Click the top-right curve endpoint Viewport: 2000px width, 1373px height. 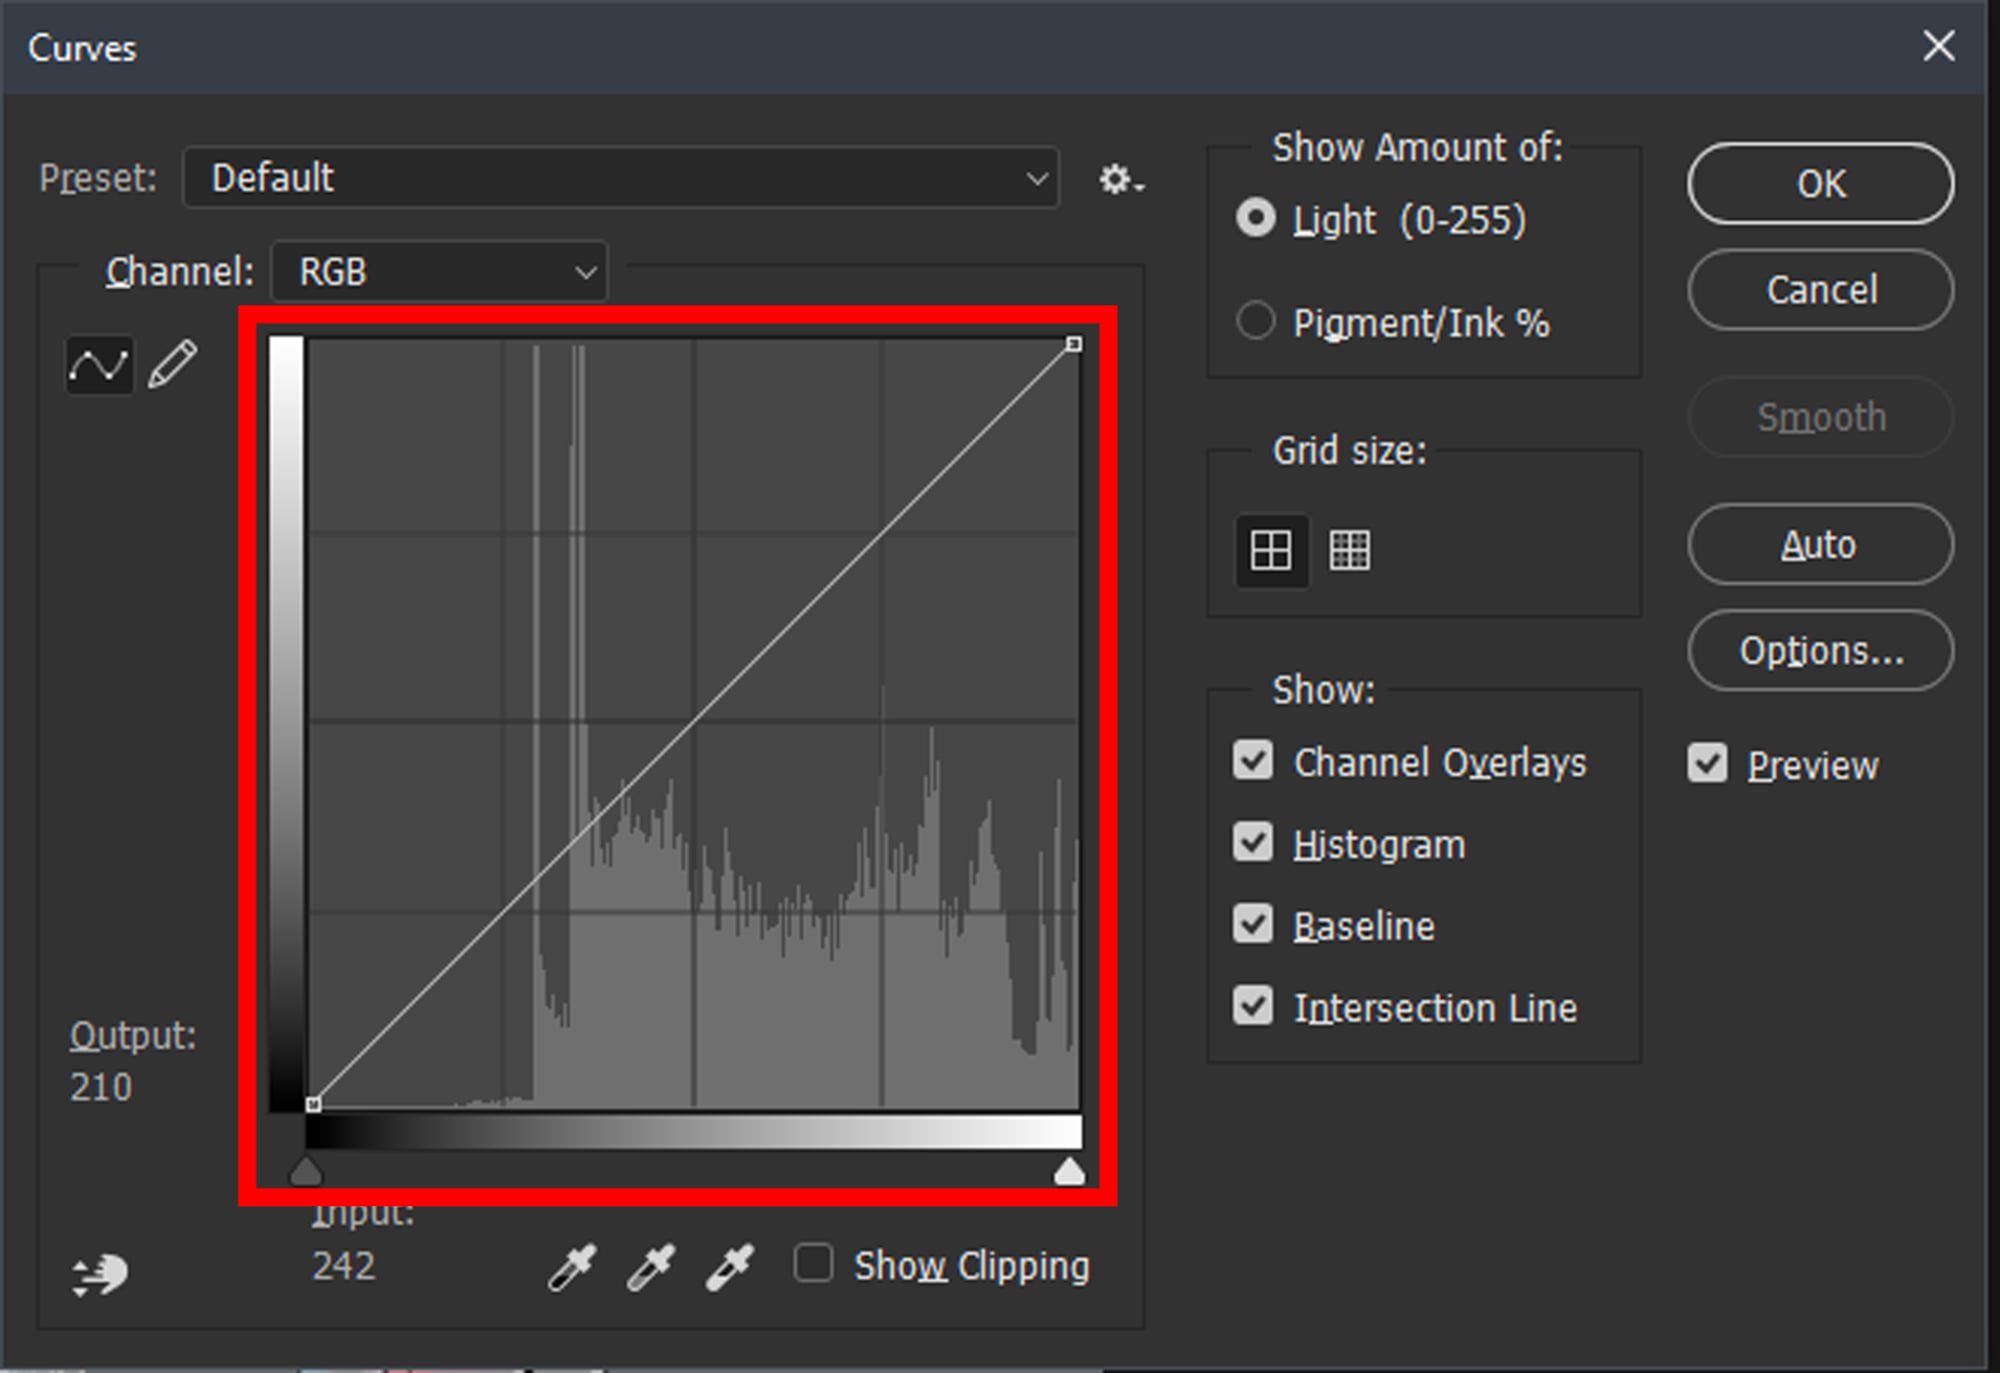pyautogui.click(x=1073, y=344)
